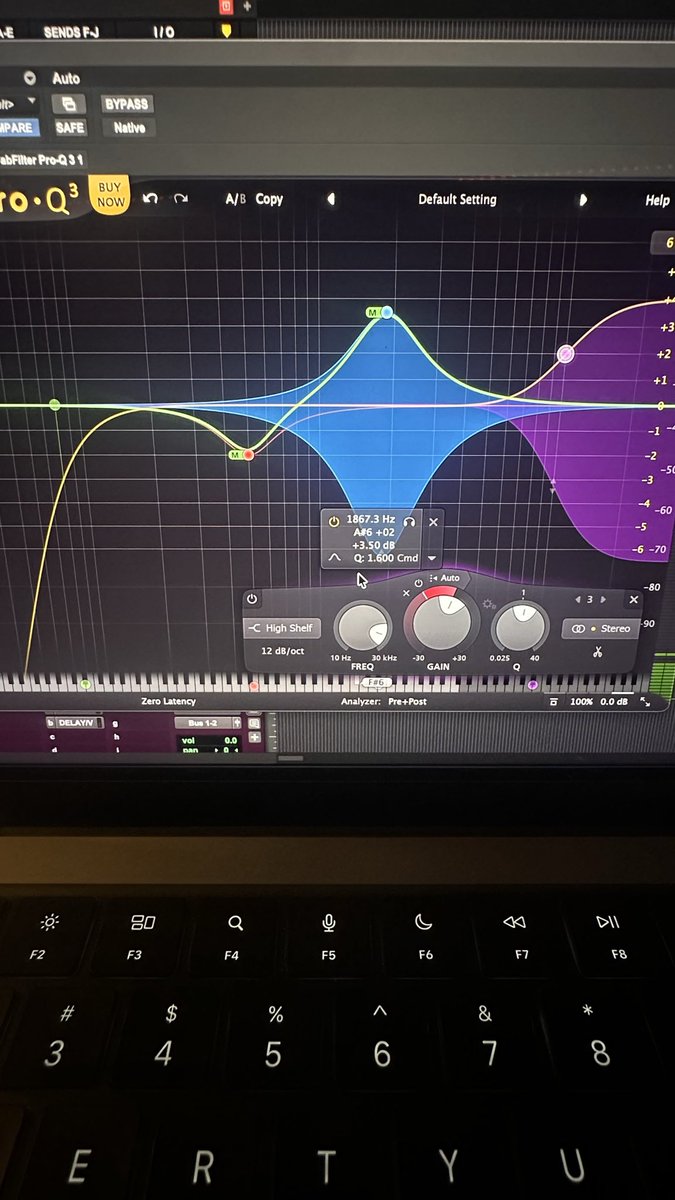
Task: Click the 0.0 dB output gain value
Action: [614, 702]
